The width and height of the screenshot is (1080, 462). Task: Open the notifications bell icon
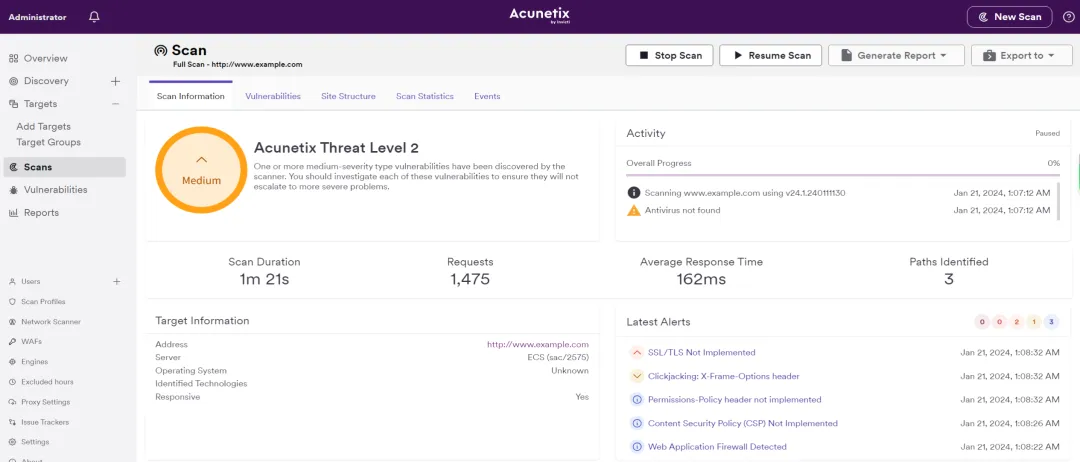(x=94, y=17)
